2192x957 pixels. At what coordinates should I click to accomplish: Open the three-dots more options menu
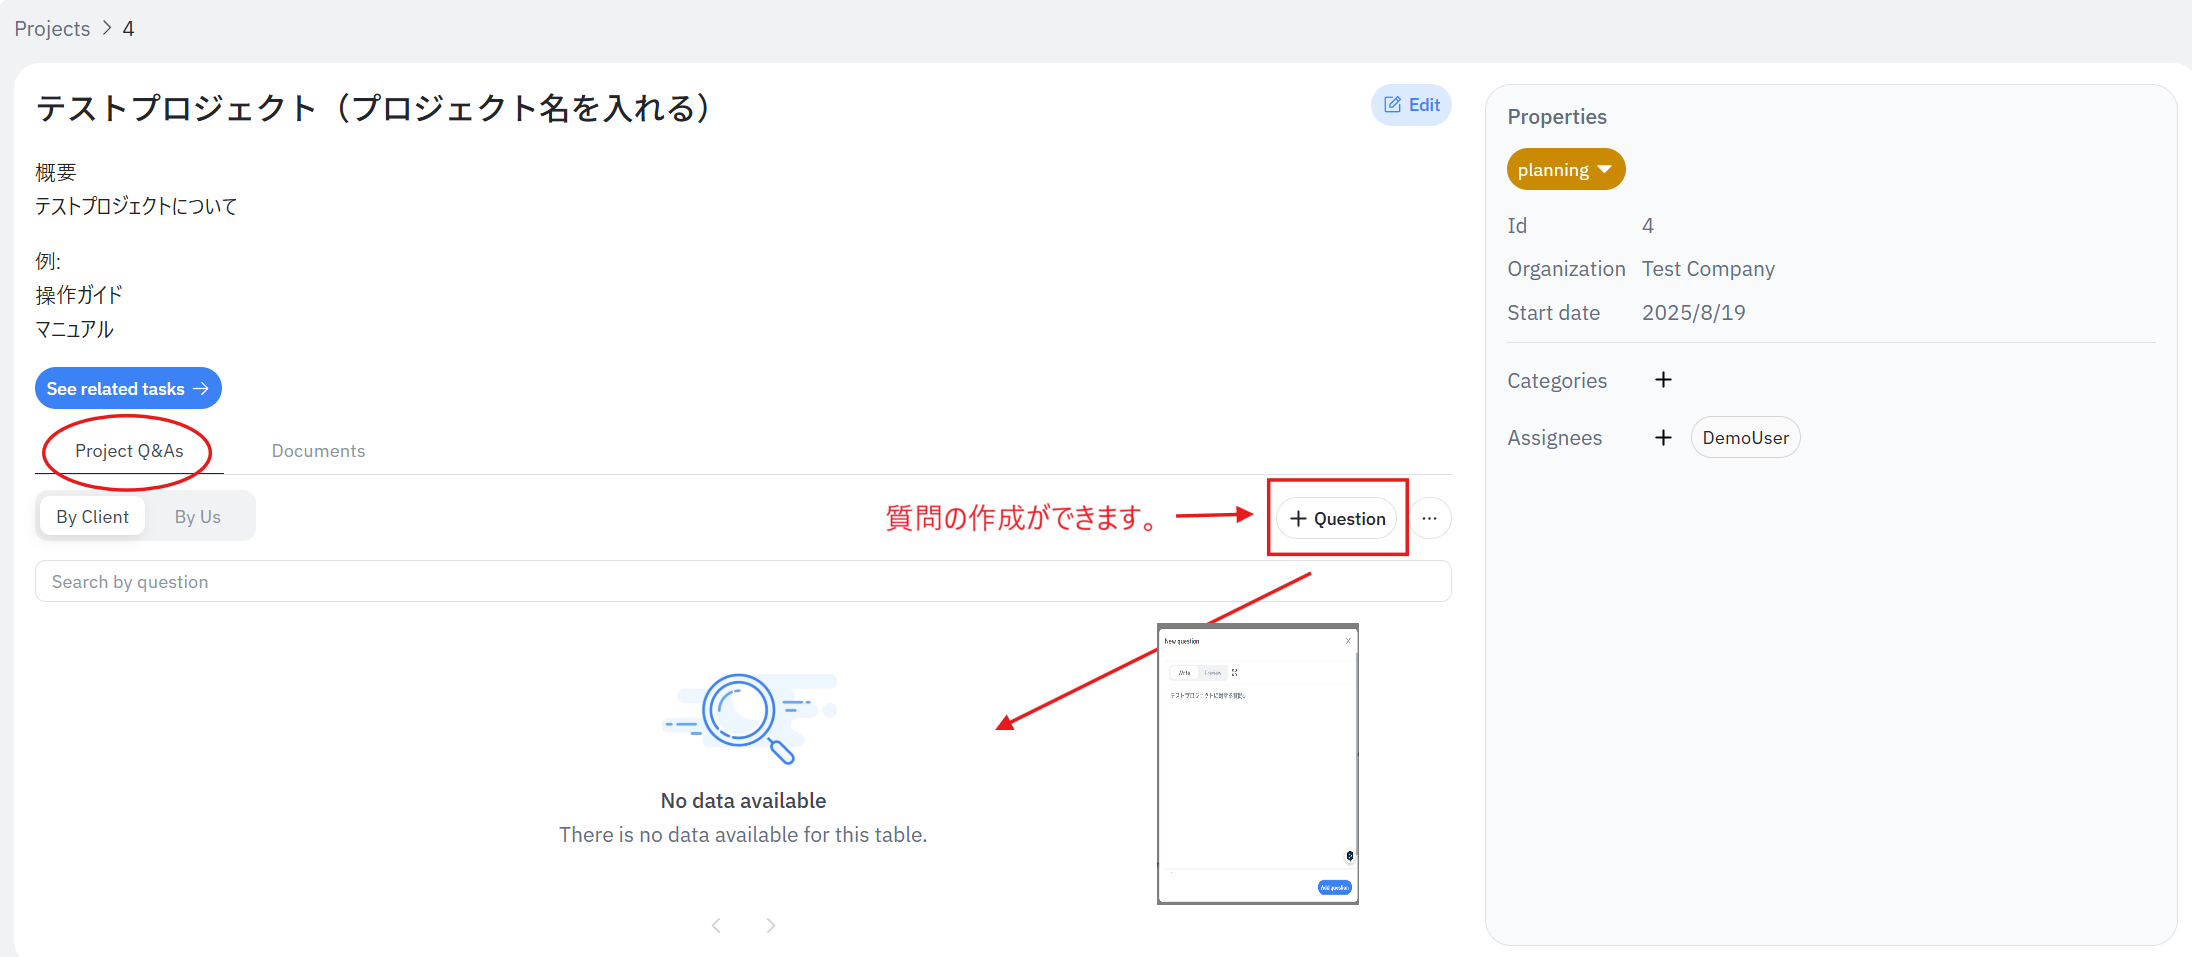[x=1429, y=518]
